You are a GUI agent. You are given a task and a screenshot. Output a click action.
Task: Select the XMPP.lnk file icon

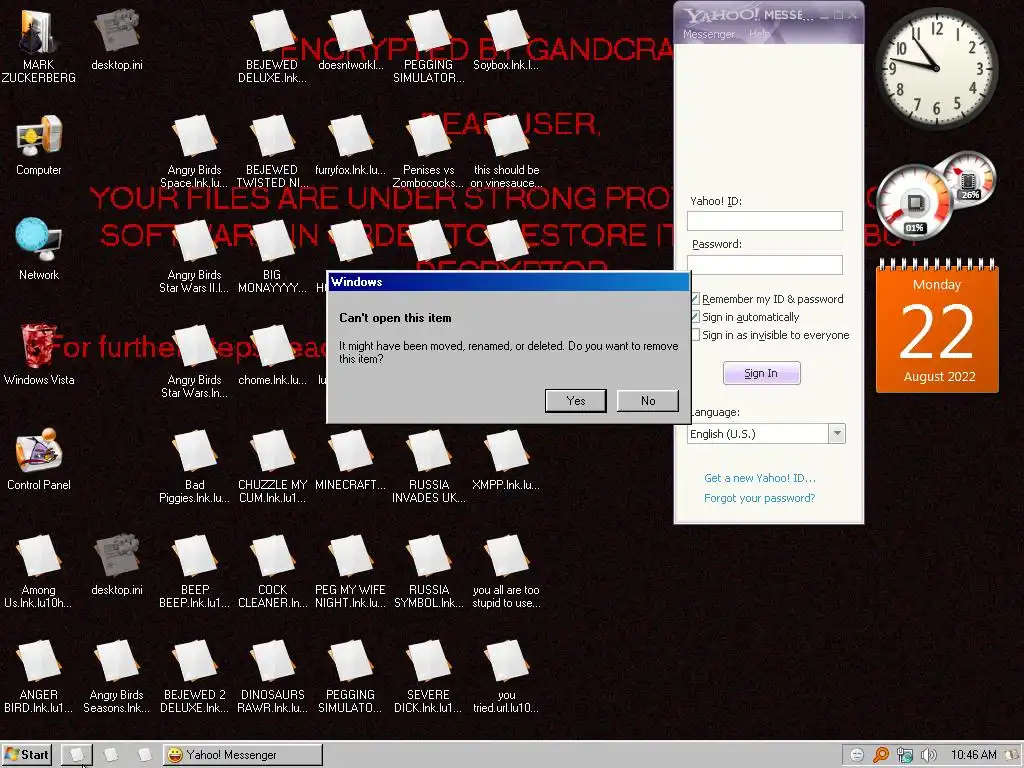506,460
